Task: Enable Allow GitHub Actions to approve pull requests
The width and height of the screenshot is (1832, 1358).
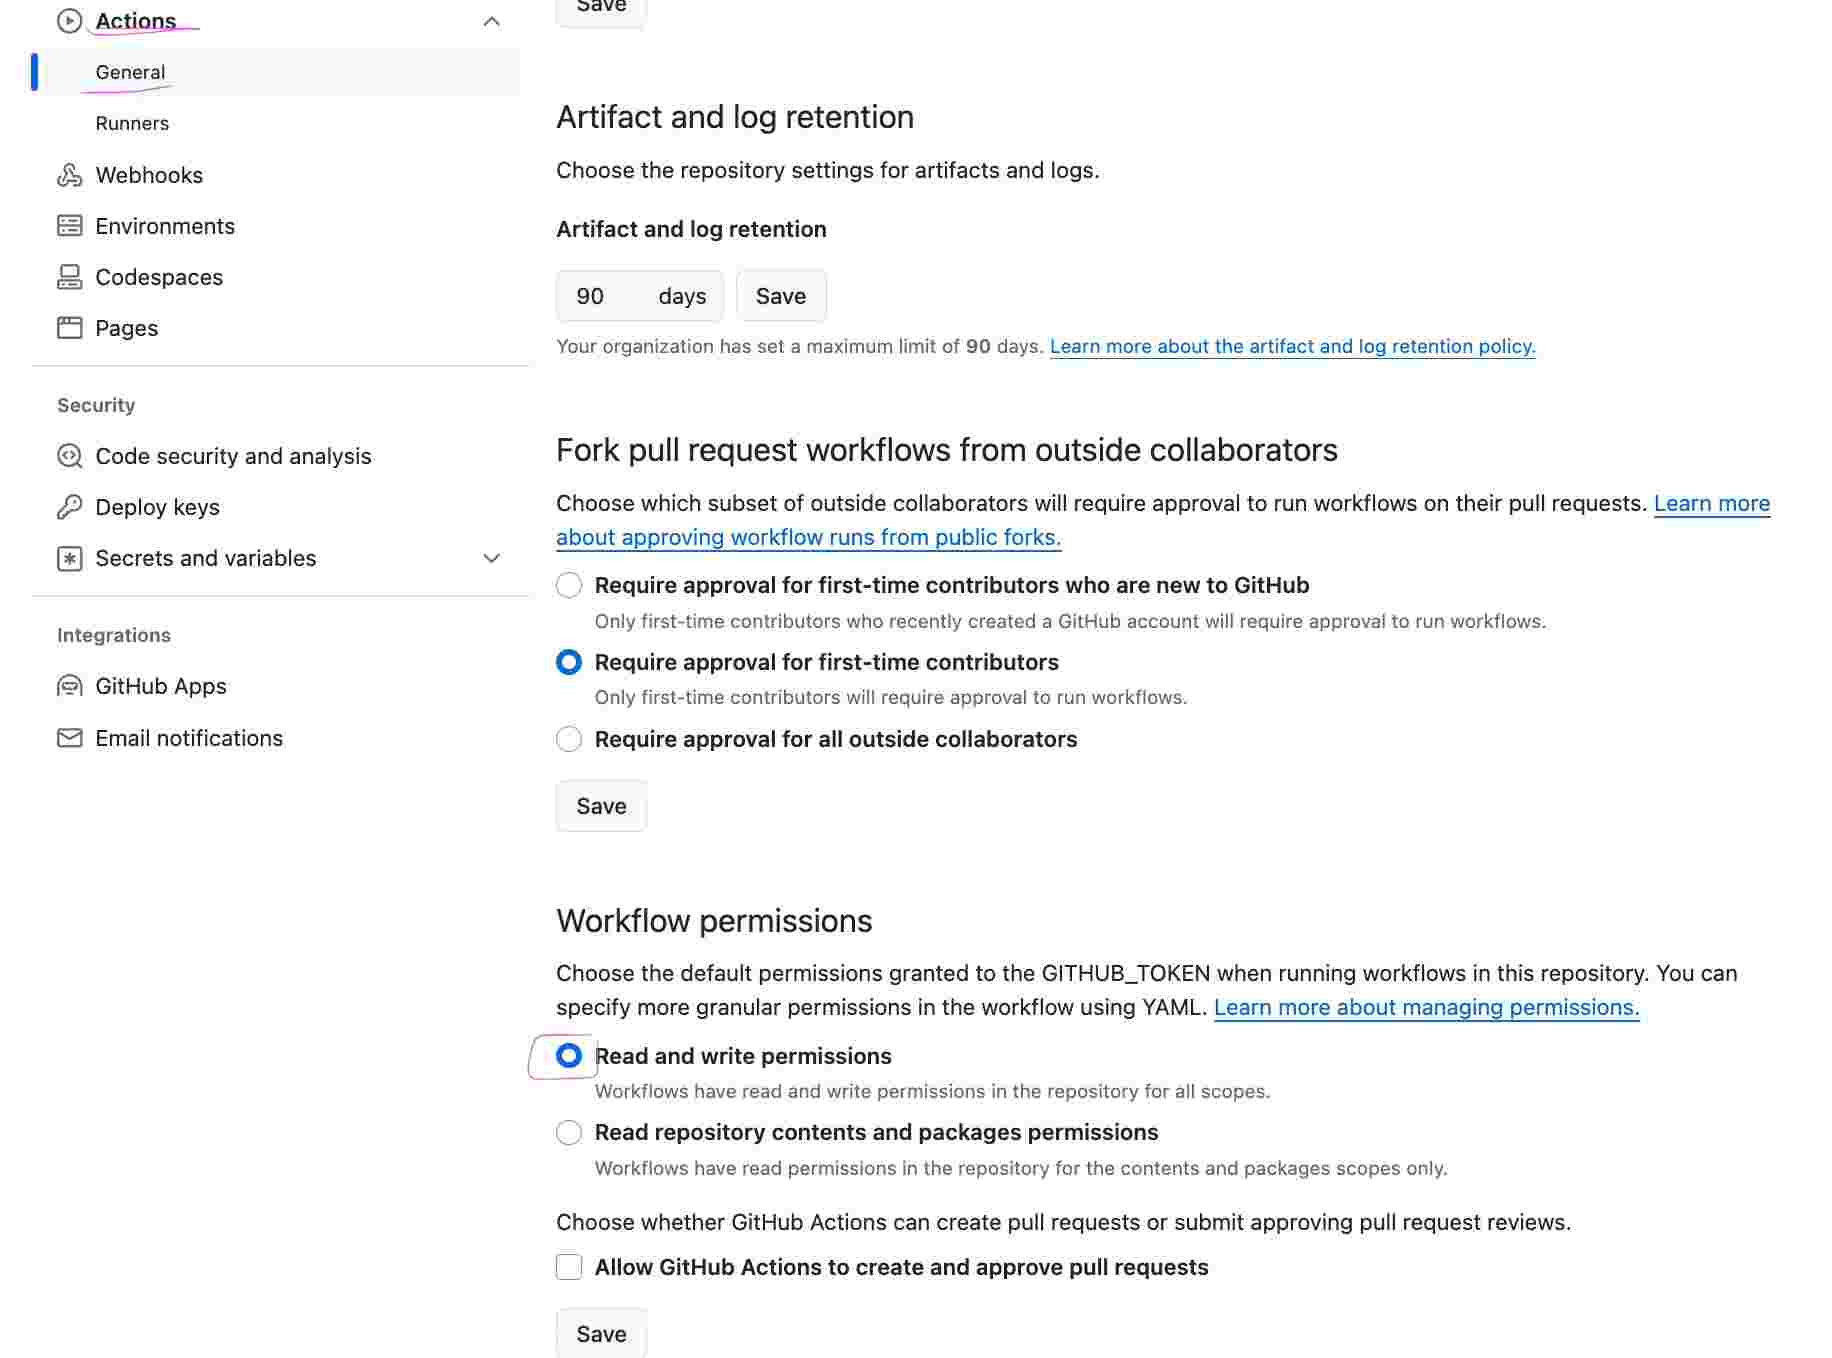Action: click(568, 1266)
